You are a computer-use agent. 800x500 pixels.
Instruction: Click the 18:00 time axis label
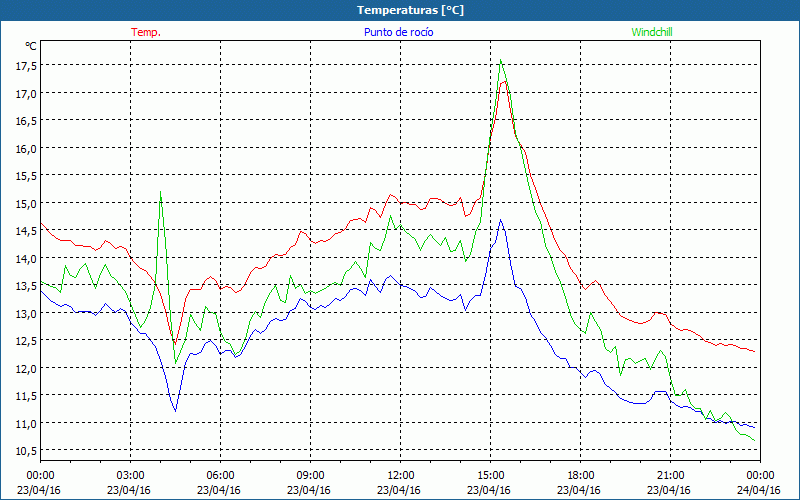[581, 475]
